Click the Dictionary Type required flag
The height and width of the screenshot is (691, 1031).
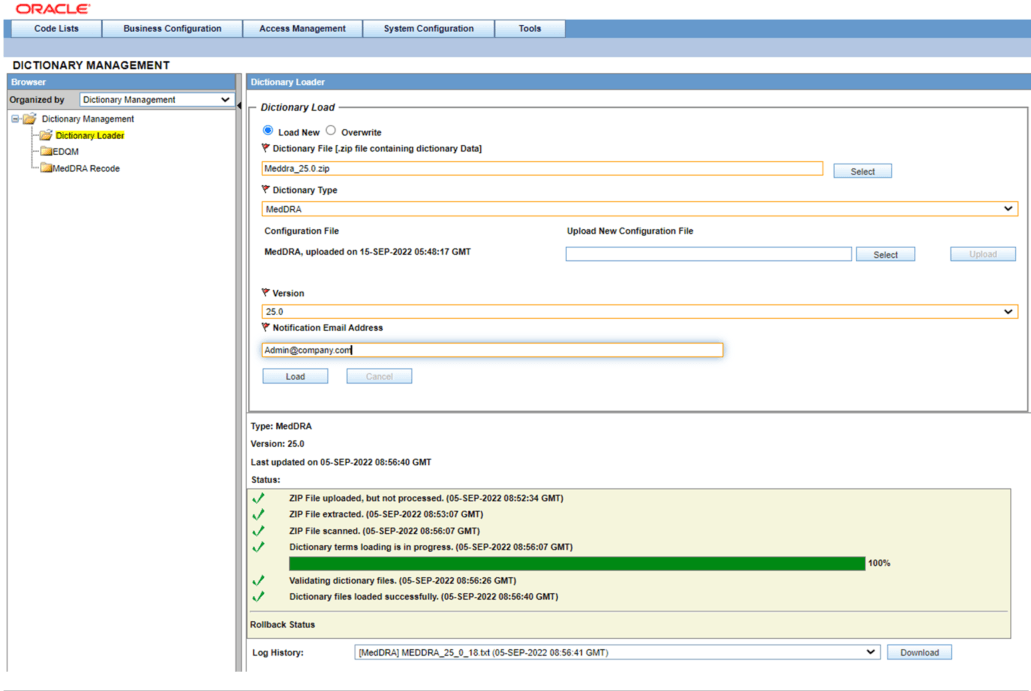pyautogui.click(x=266, y=189)
